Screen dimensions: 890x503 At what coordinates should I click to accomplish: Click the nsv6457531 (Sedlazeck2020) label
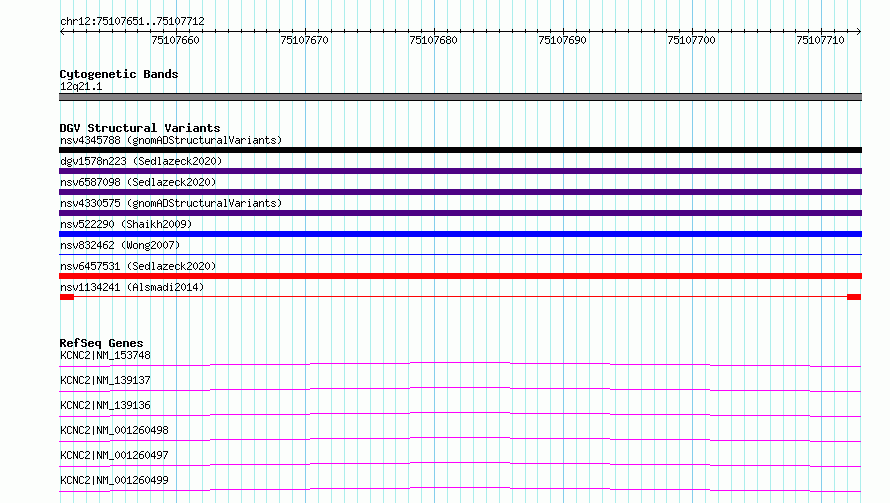(138, 266)
